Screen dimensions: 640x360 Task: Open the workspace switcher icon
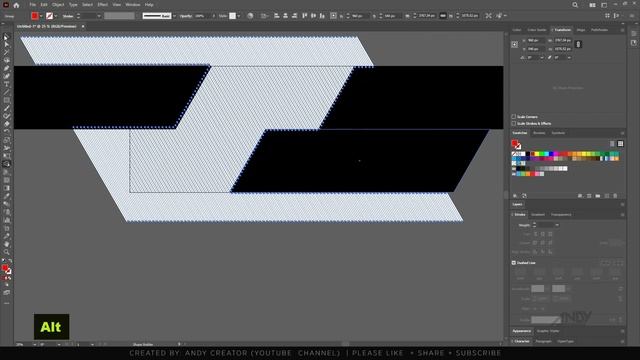pos(604,5)
